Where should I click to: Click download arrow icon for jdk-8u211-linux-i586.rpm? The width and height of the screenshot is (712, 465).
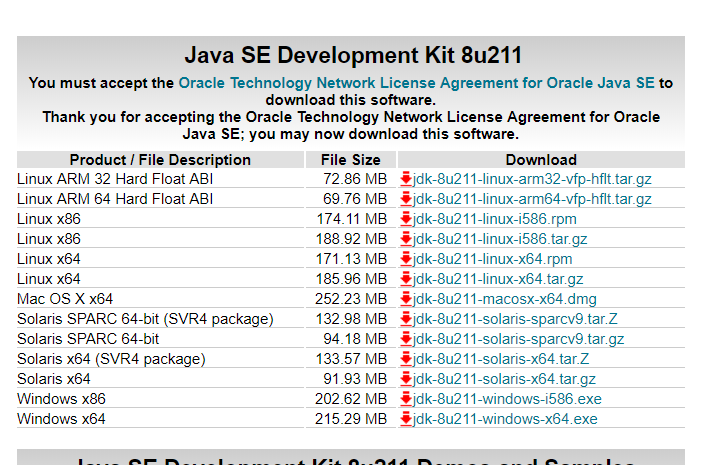pos(406,219)
